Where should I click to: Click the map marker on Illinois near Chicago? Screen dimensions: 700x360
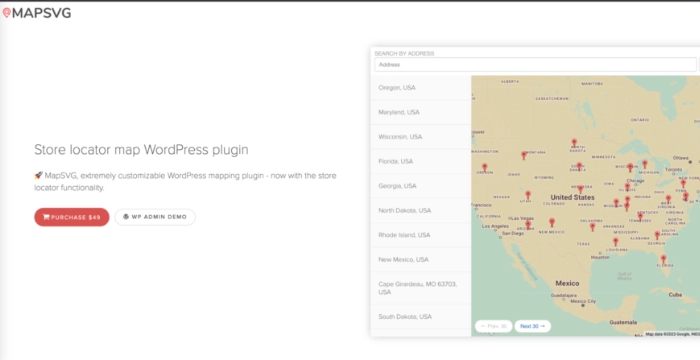pos(627,187)
